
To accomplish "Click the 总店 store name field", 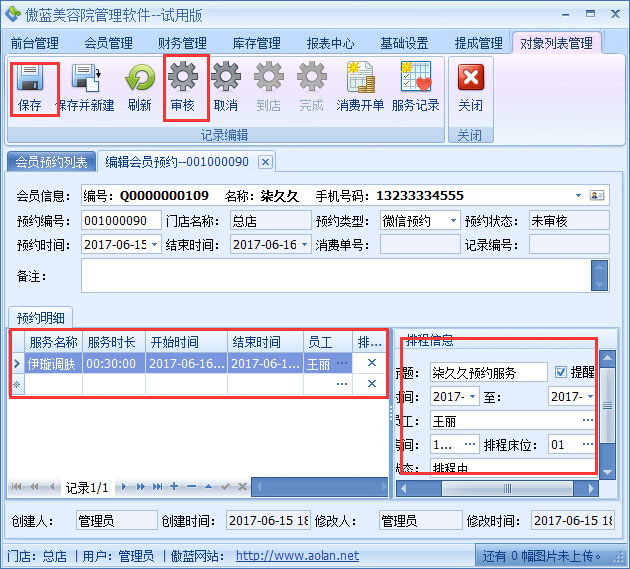I will point(271,221).
